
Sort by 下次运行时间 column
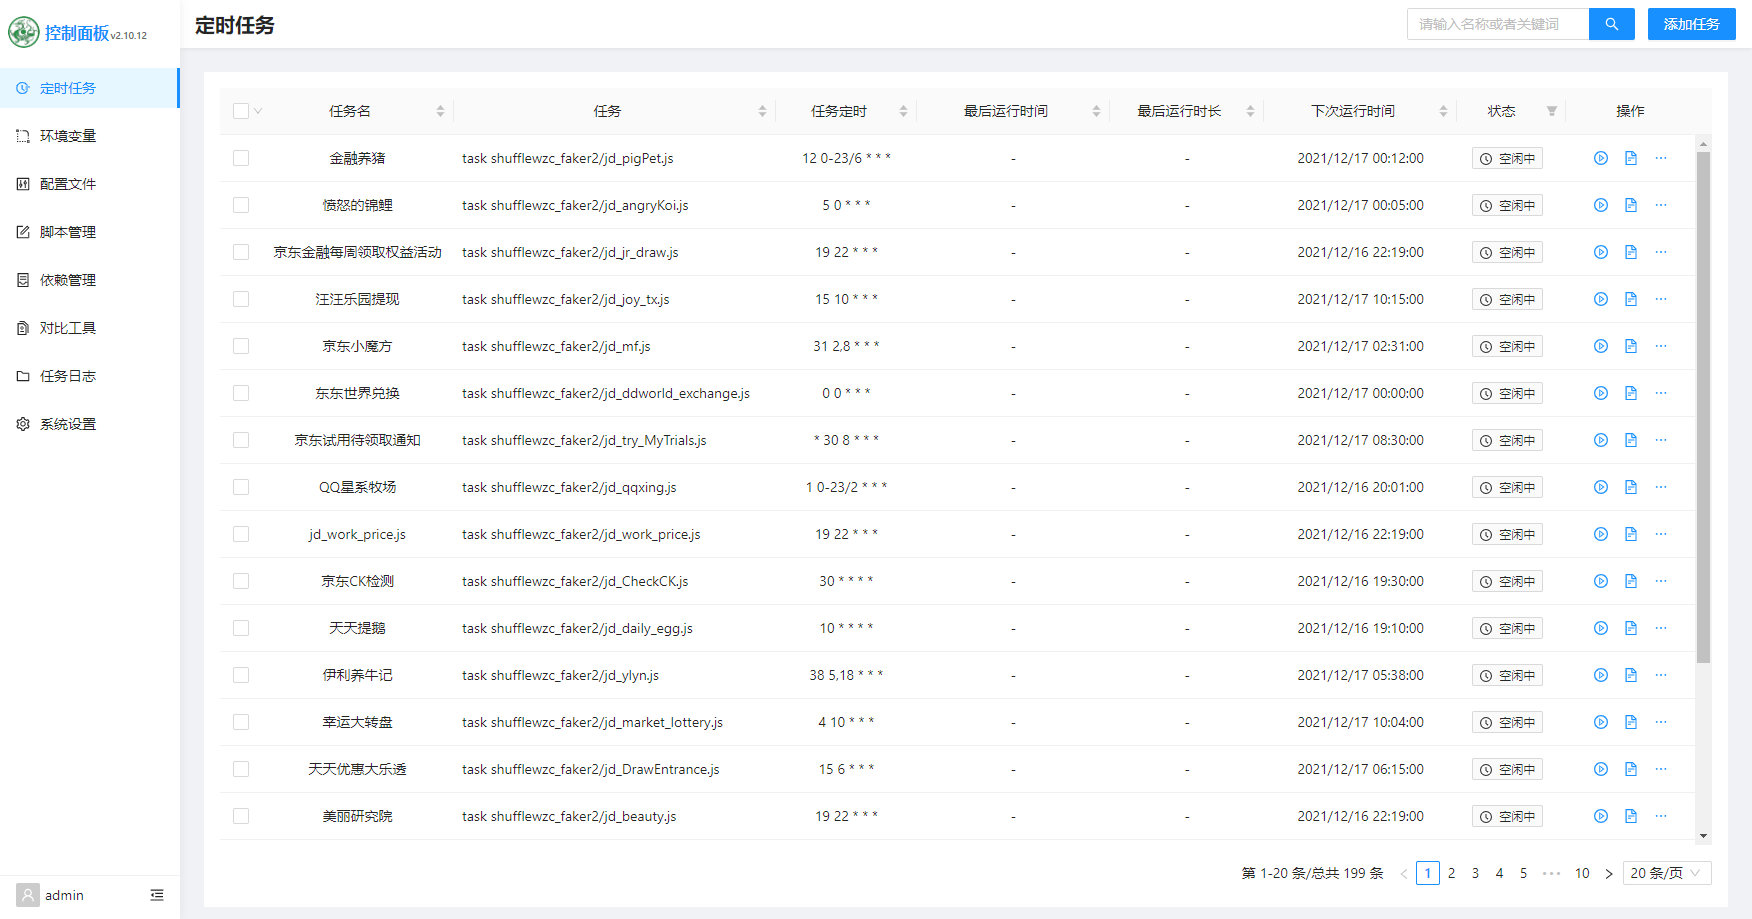(1443, 111)
